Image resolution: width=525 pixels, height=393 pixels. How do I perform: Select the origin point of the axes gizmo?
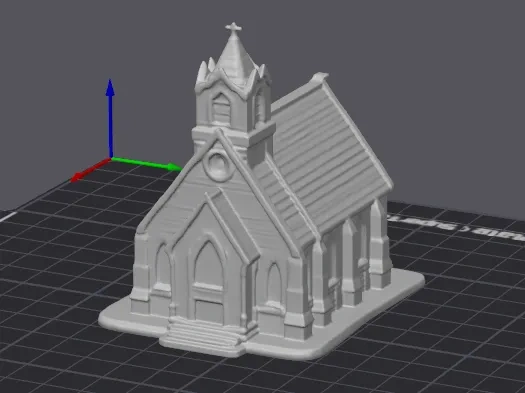click(111, 159)
